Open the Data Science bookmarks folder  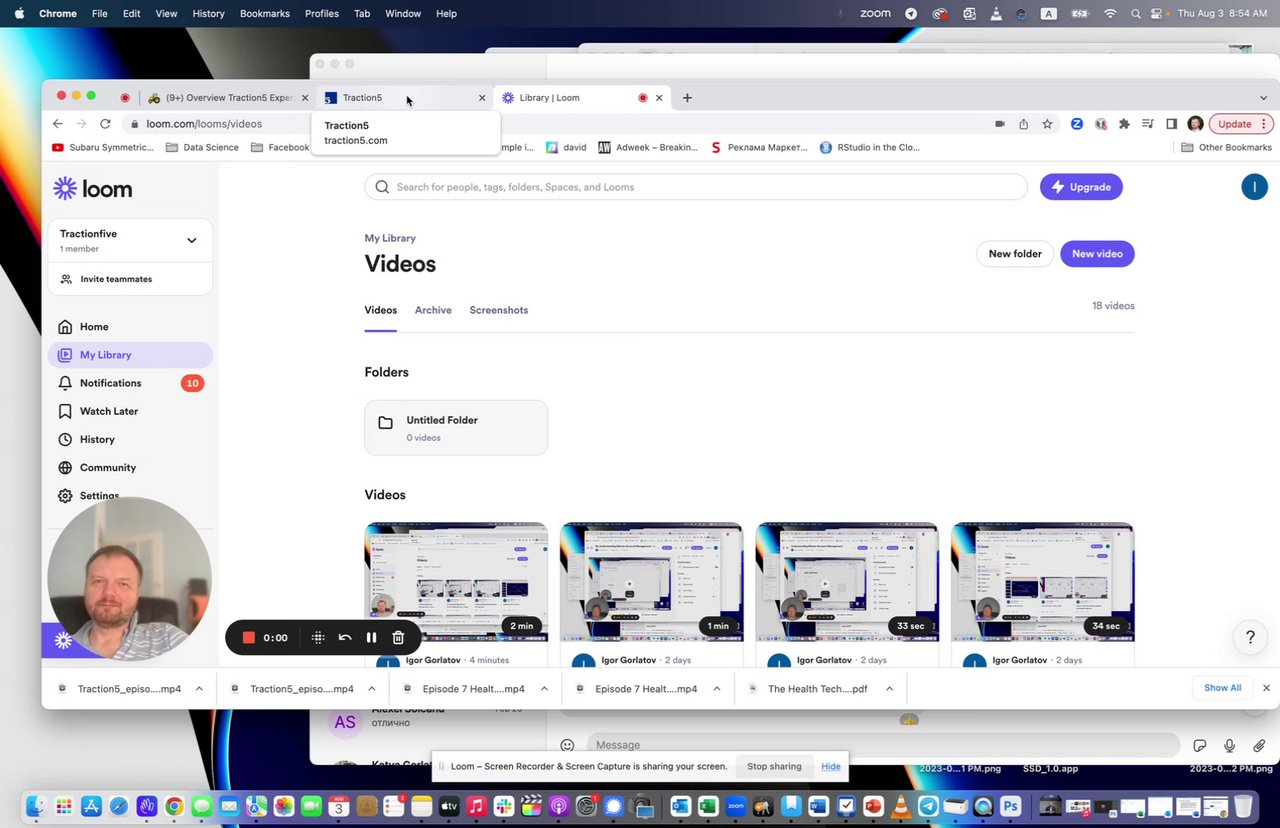pyautogui.click(x=202, y=147)
